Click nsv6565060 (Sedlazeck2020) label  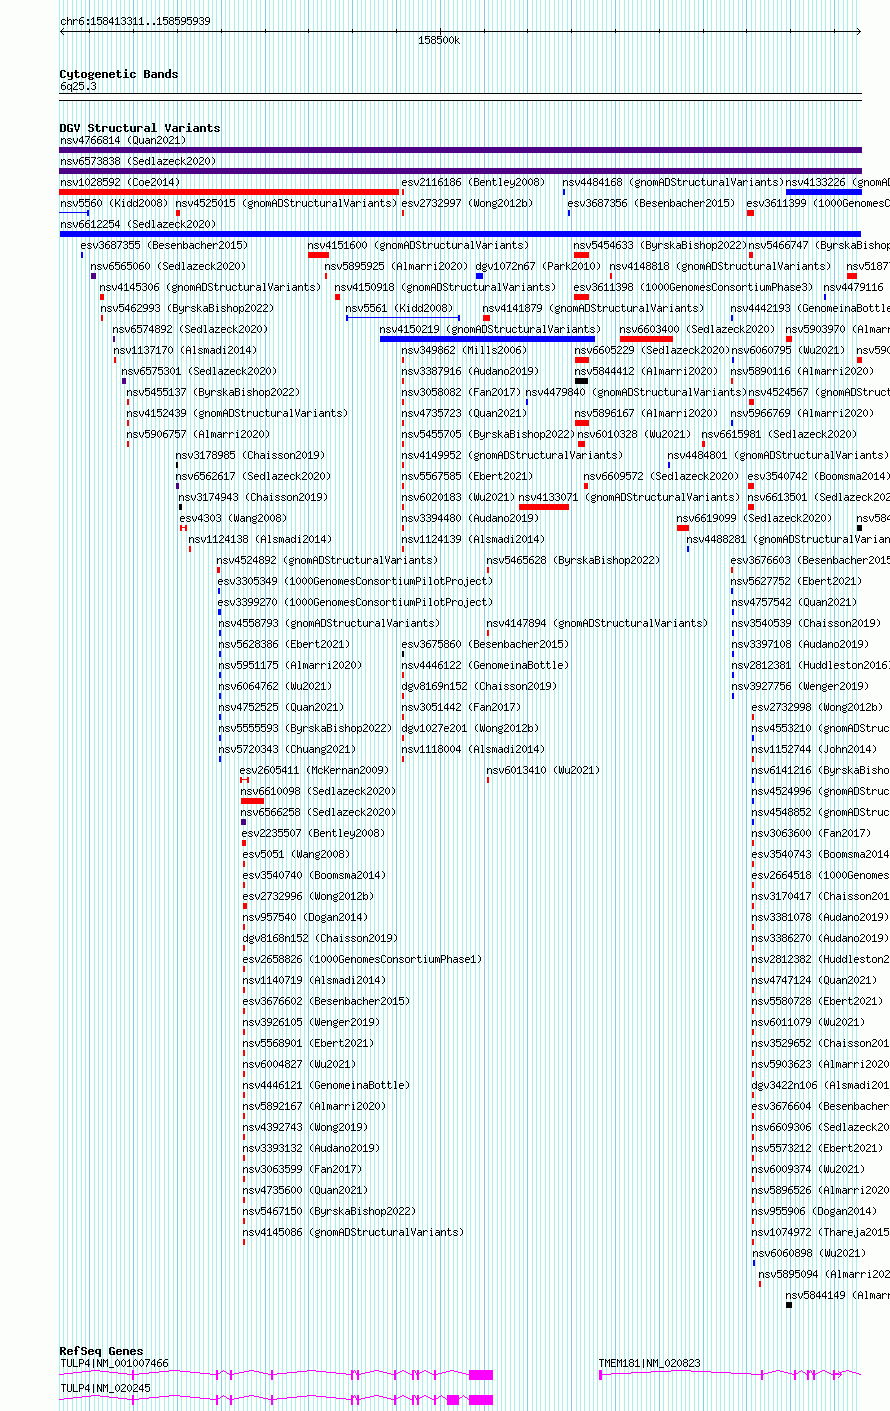click(168, 266)
